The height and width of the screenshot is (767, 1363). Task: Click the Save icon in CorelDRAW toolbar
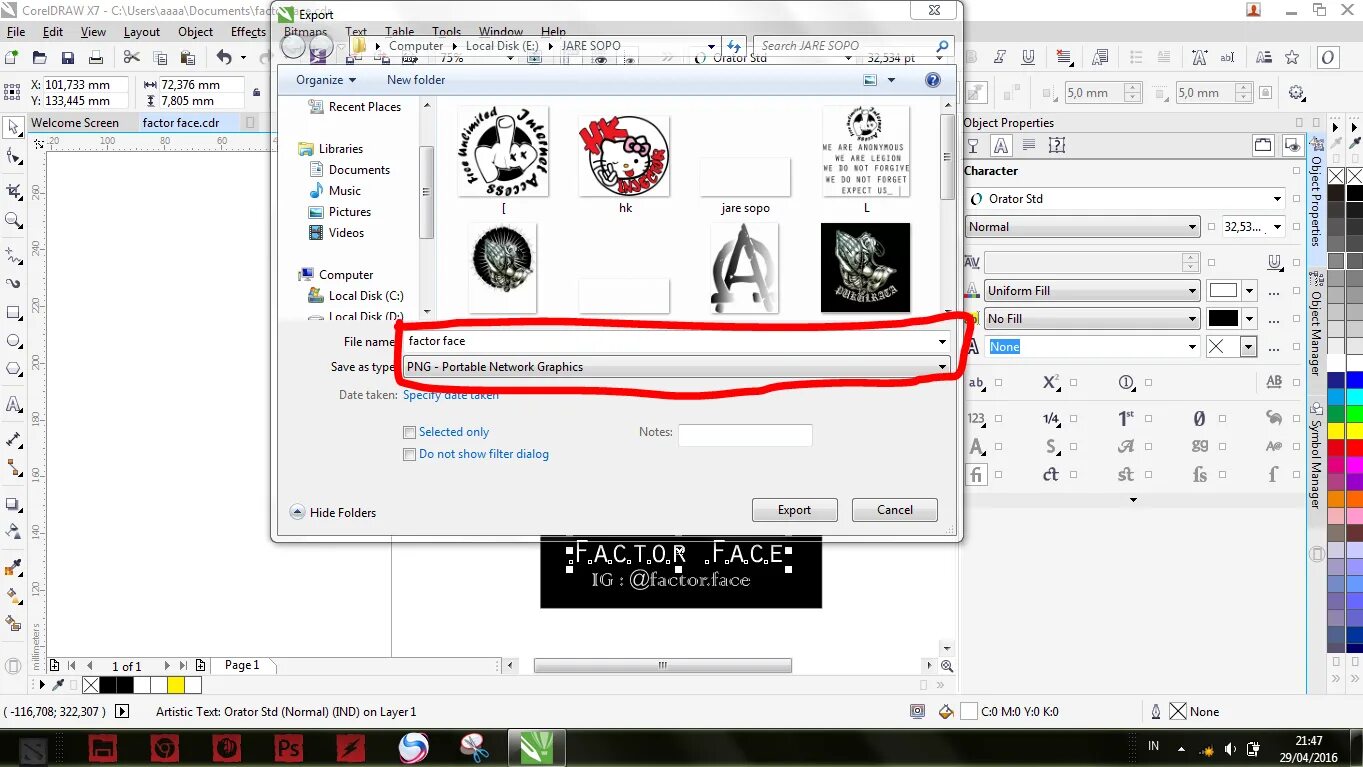point(67,58)
